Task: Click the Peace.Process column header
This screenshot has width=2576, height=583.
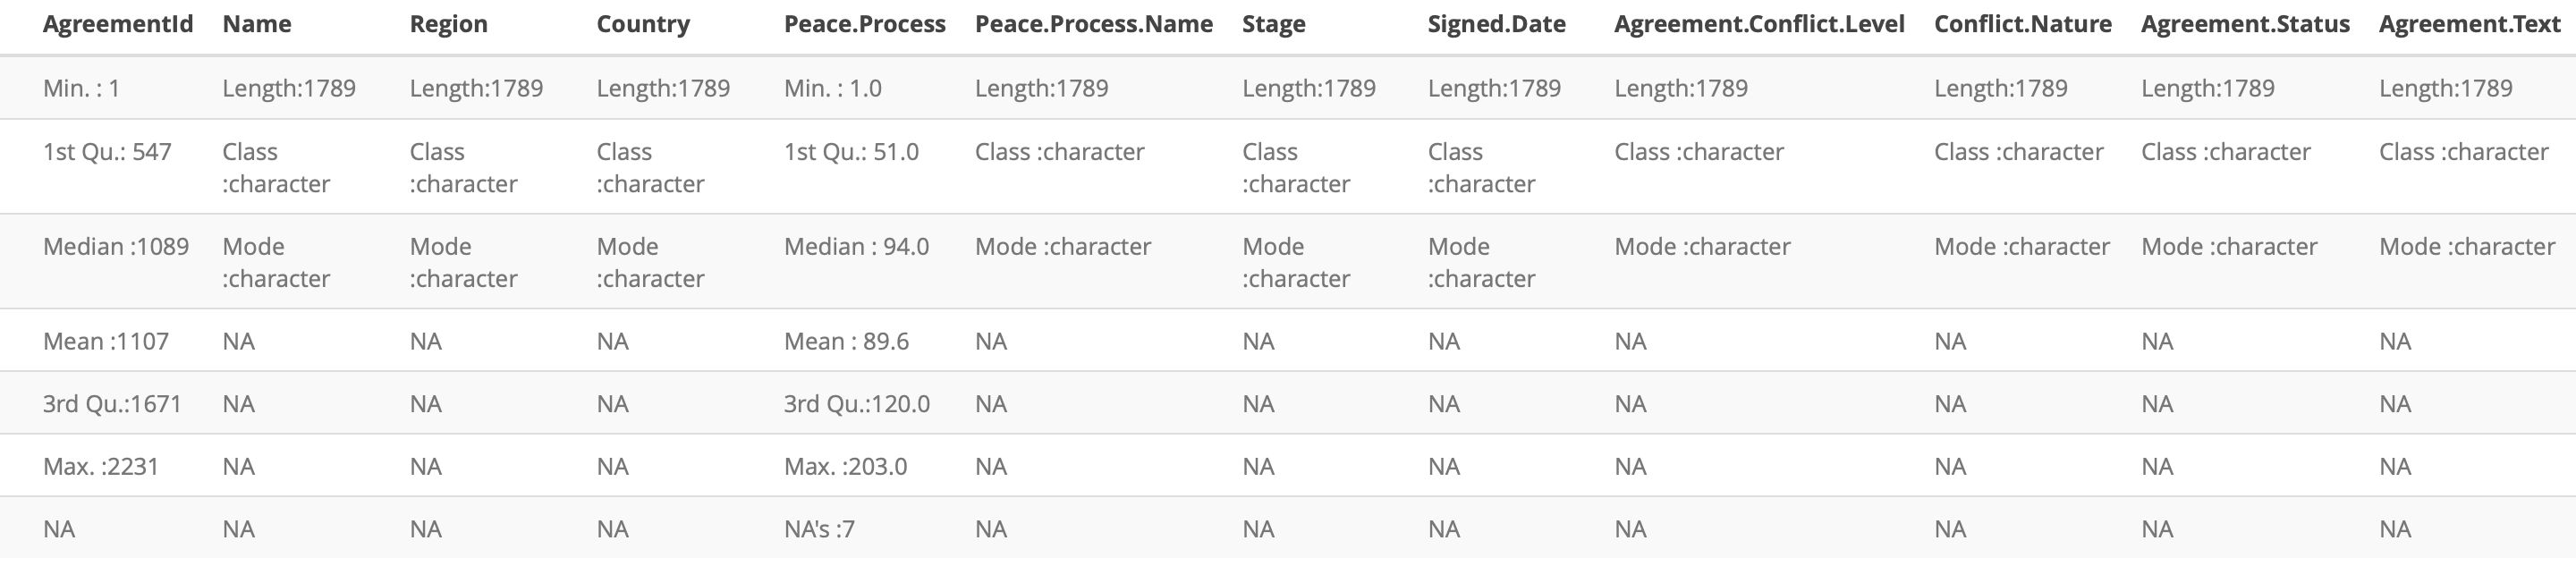Action: point(864,24)
